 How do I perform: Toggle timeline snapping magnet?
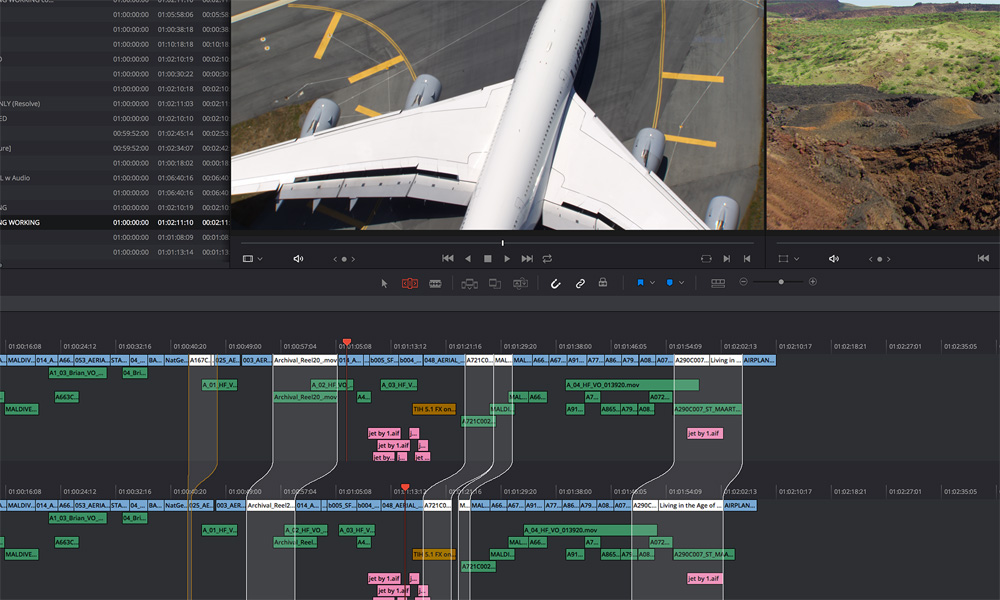[x=556, y=284]
